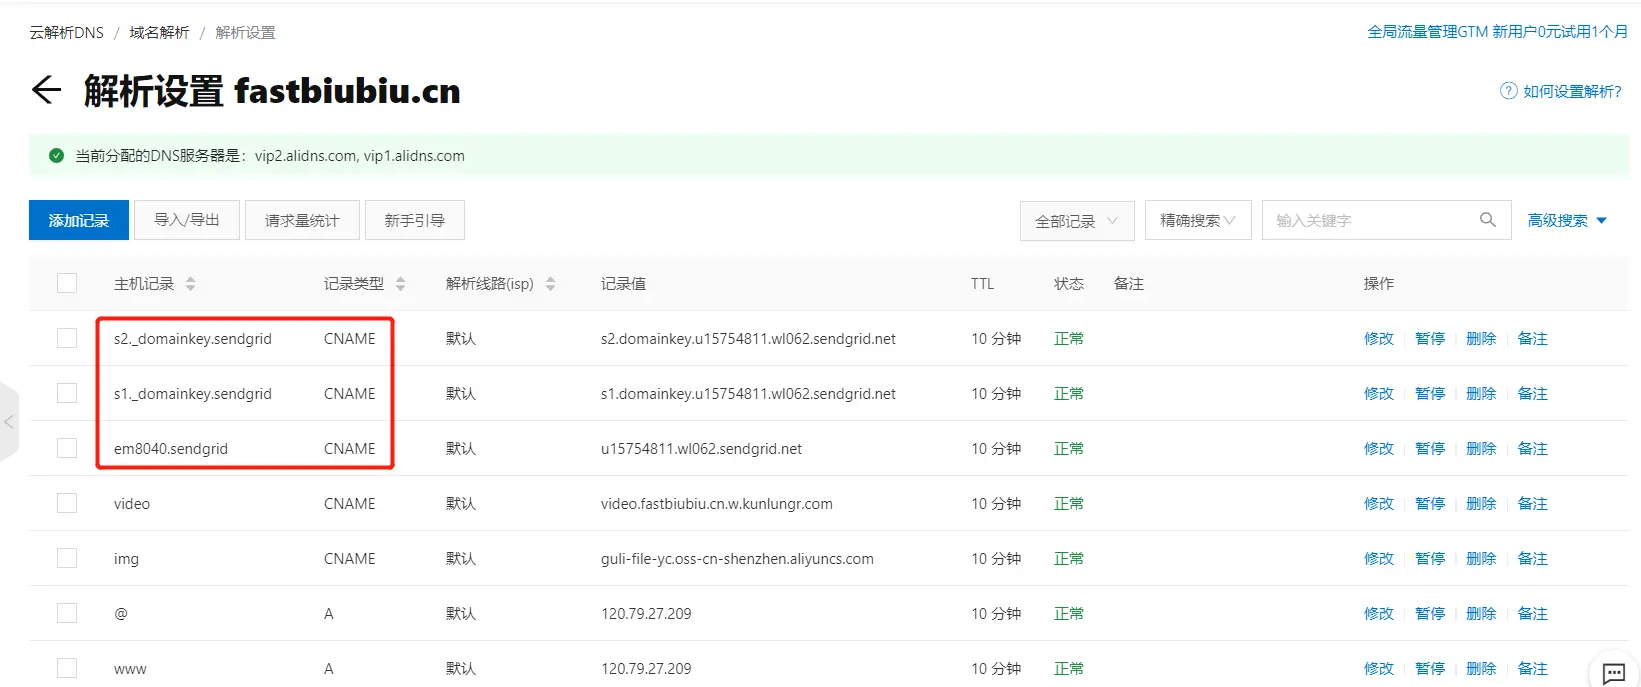Screen dimensions: 1641x687
Task: Click the help question mark icon
Action: coord(1508,91)
